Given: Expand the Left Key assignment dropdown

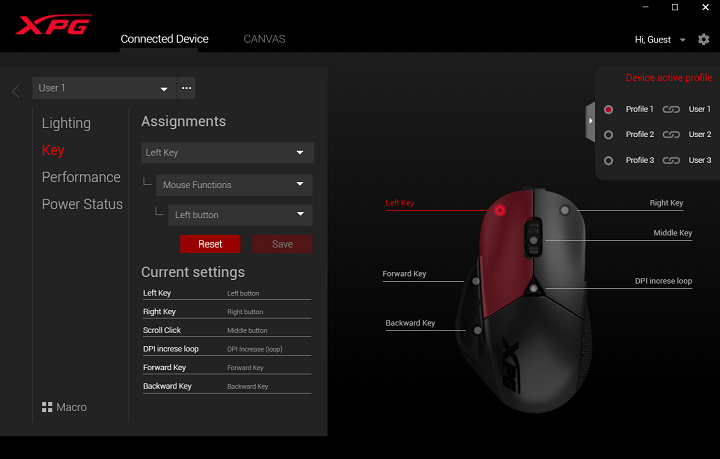Looking at the screenshot, I should click(x=227, y=153).
